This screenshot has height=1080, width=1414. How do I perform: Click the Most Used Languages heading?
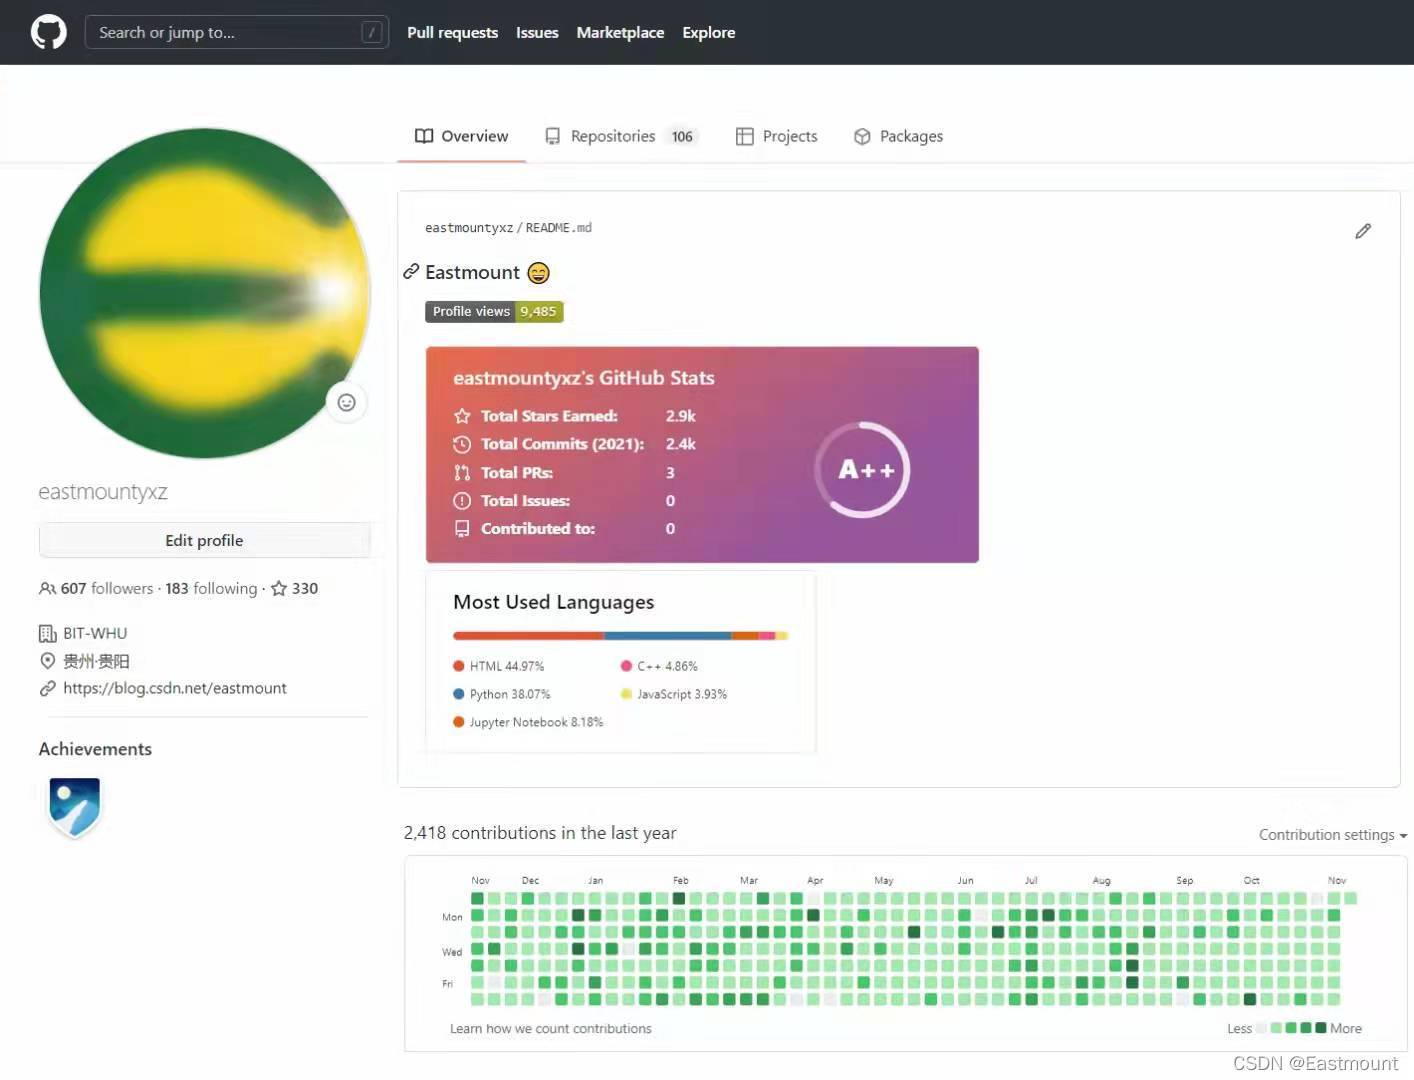point(554,602)
